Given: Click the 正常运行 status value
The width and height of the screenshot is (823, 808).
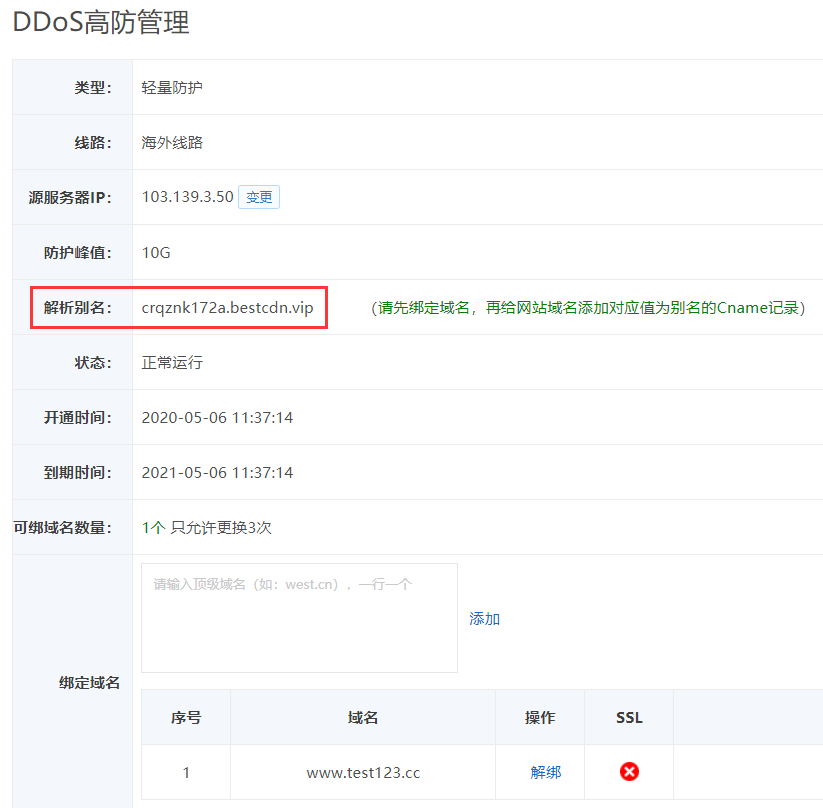Looking at the screenshot, I should tap(172, 362).
